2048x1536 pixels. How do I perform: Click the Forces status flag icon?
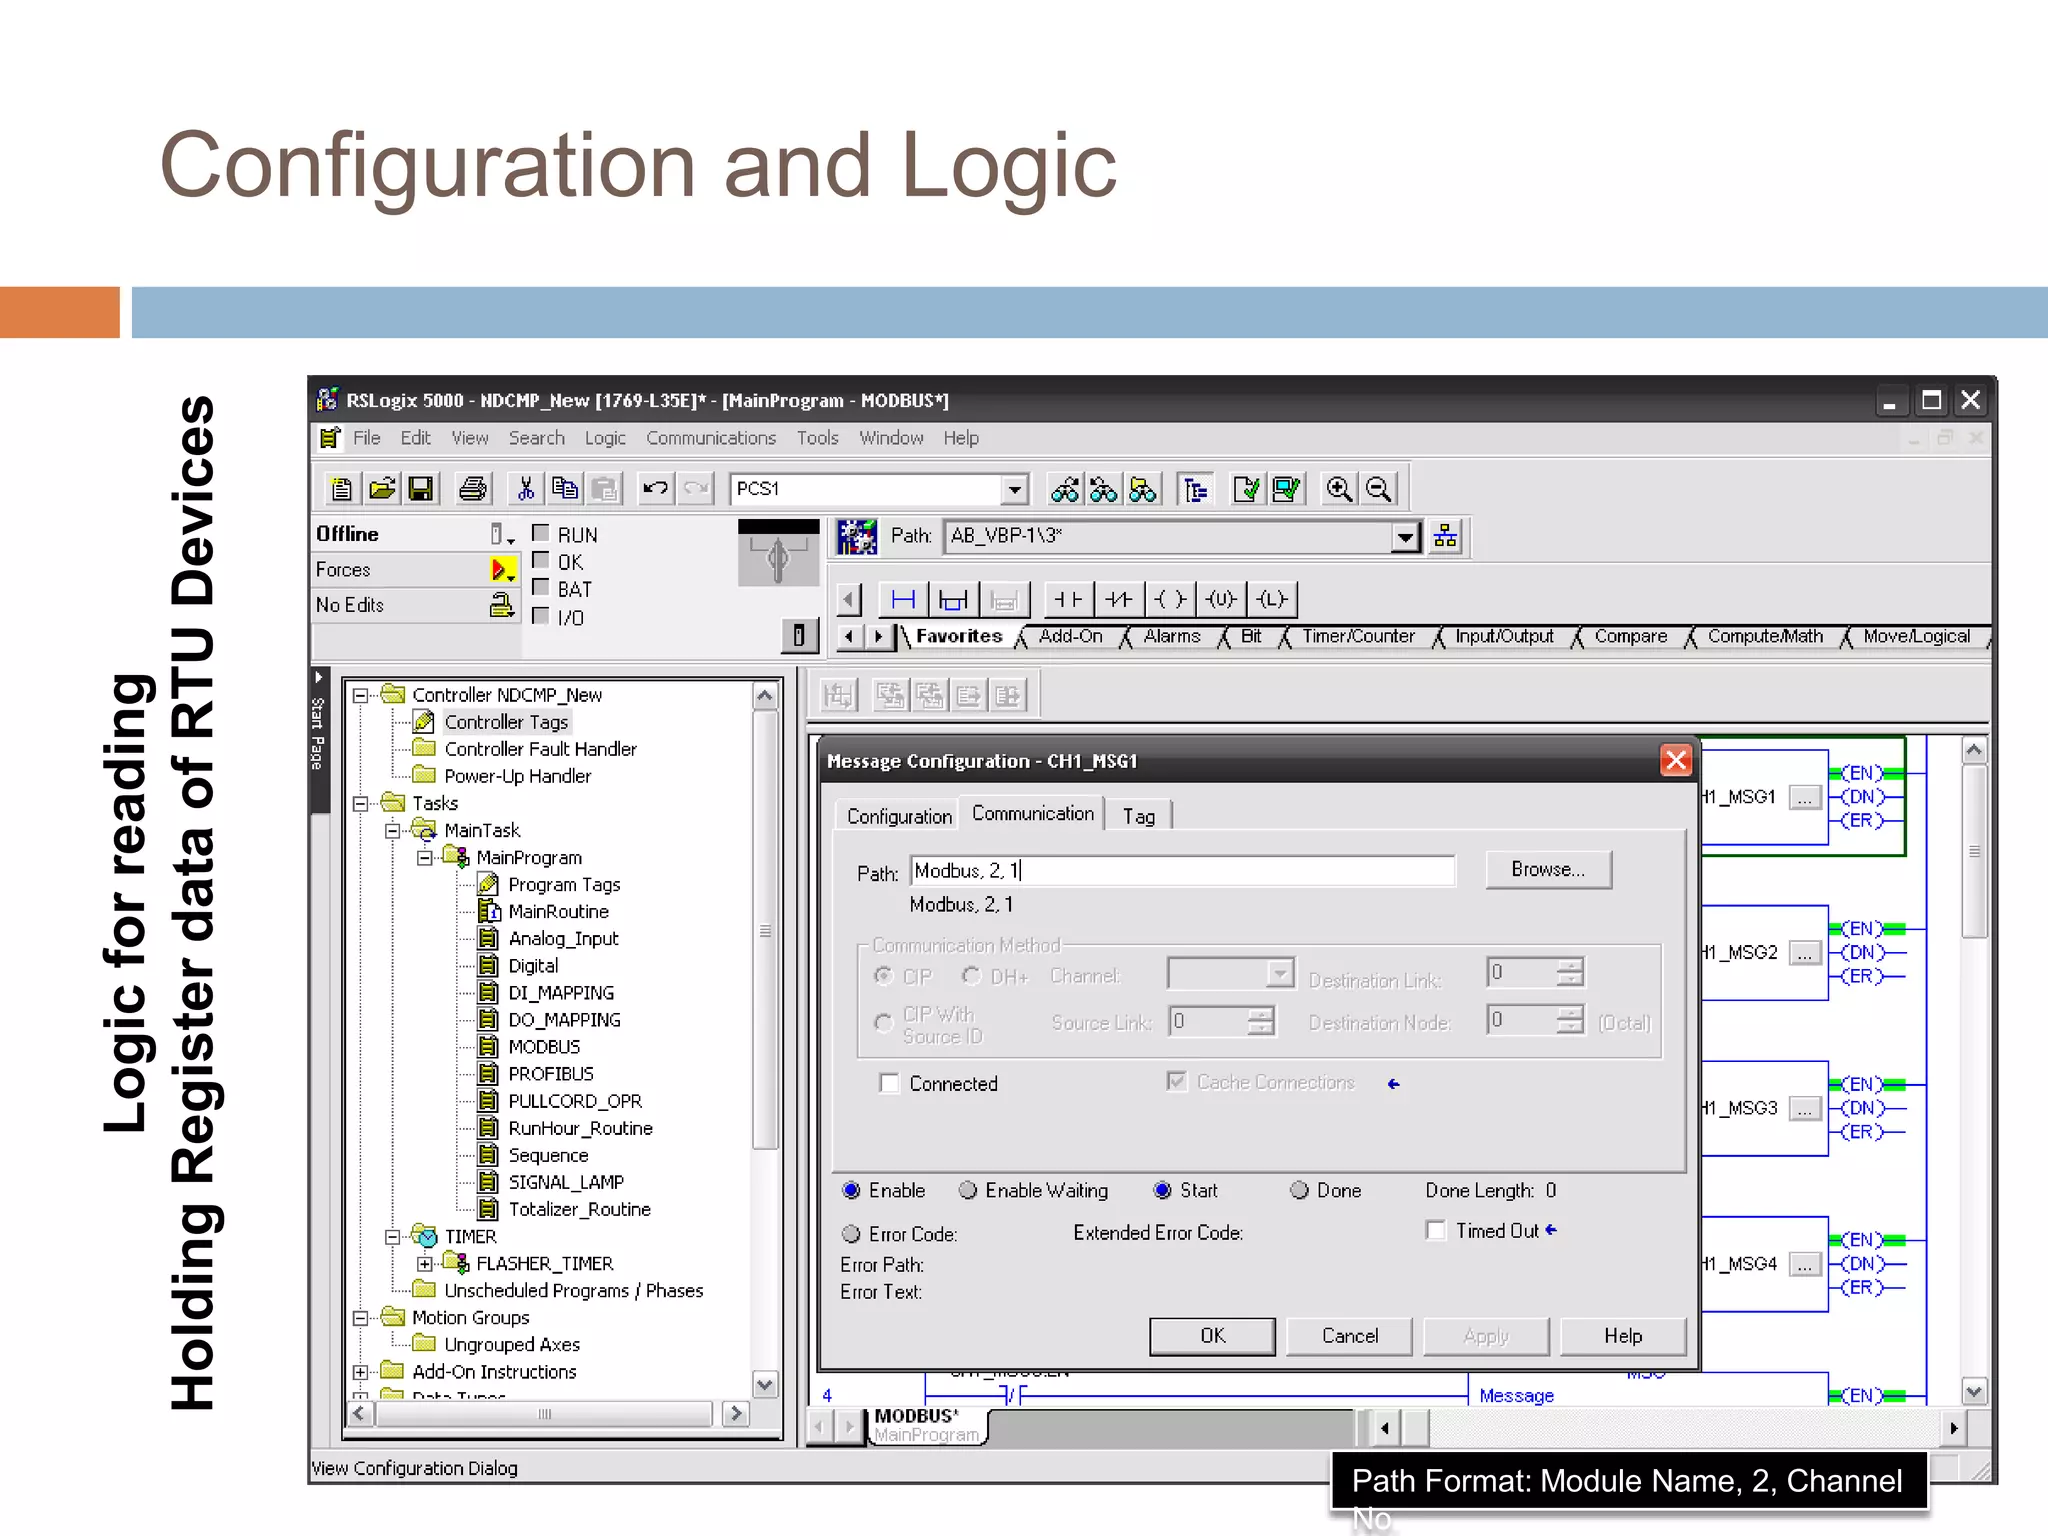pyautogui.click(x=503, y=570)
